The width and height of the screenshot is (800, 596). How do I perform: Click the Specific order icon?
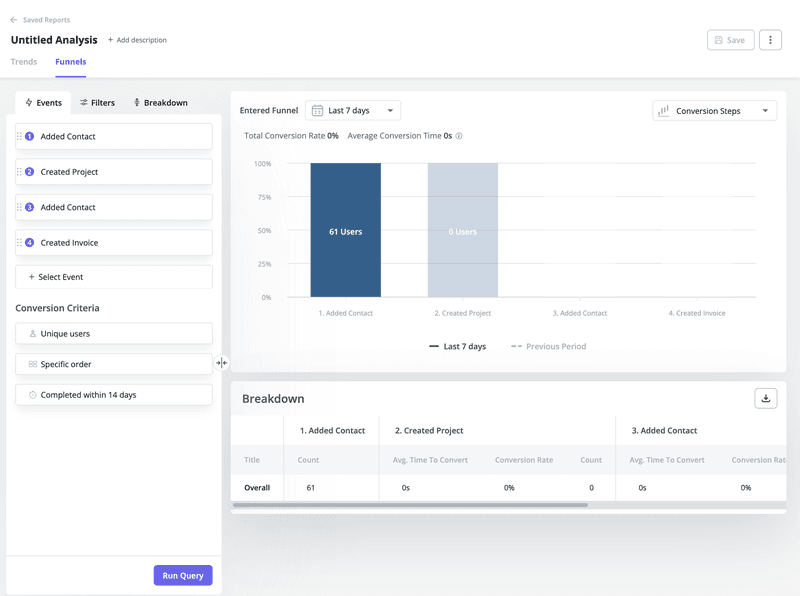point(32,363)
